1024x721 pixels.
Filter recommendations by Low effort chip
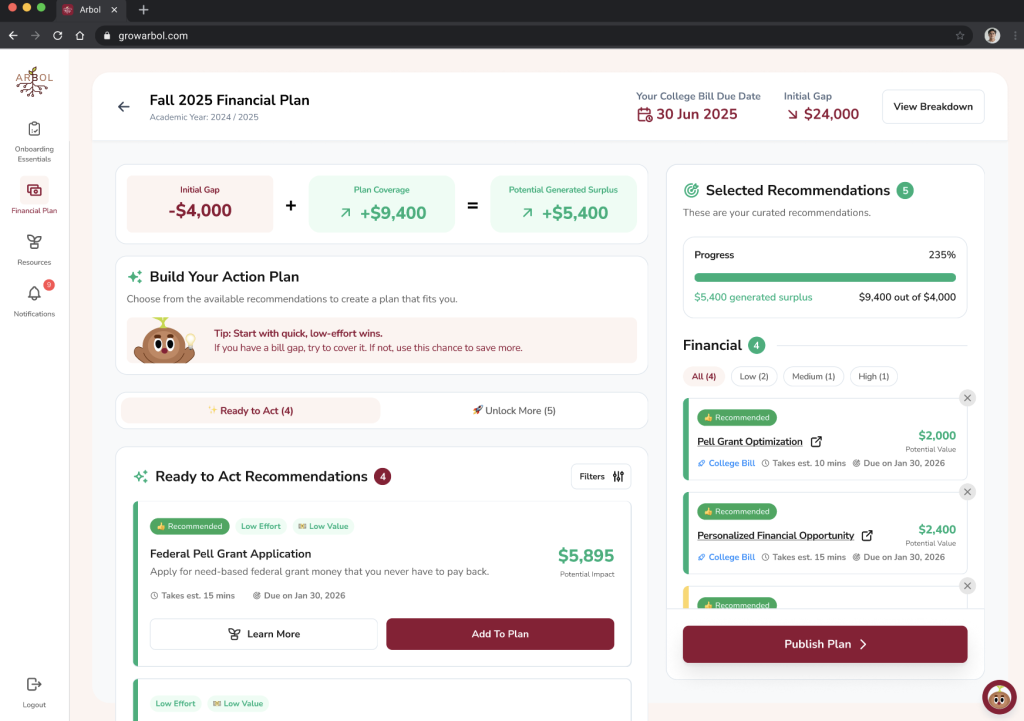tap(755, 377)
